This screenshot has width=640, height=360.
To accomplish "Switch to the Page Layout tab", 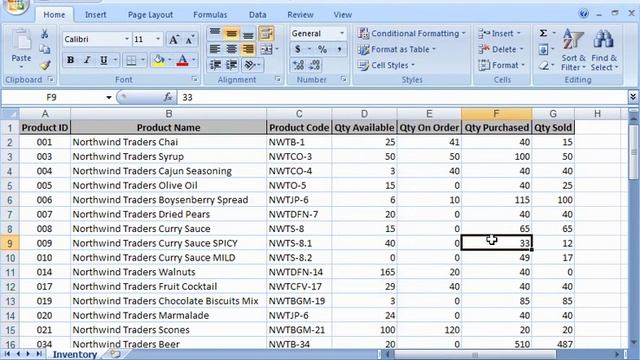I will [150, 15].
